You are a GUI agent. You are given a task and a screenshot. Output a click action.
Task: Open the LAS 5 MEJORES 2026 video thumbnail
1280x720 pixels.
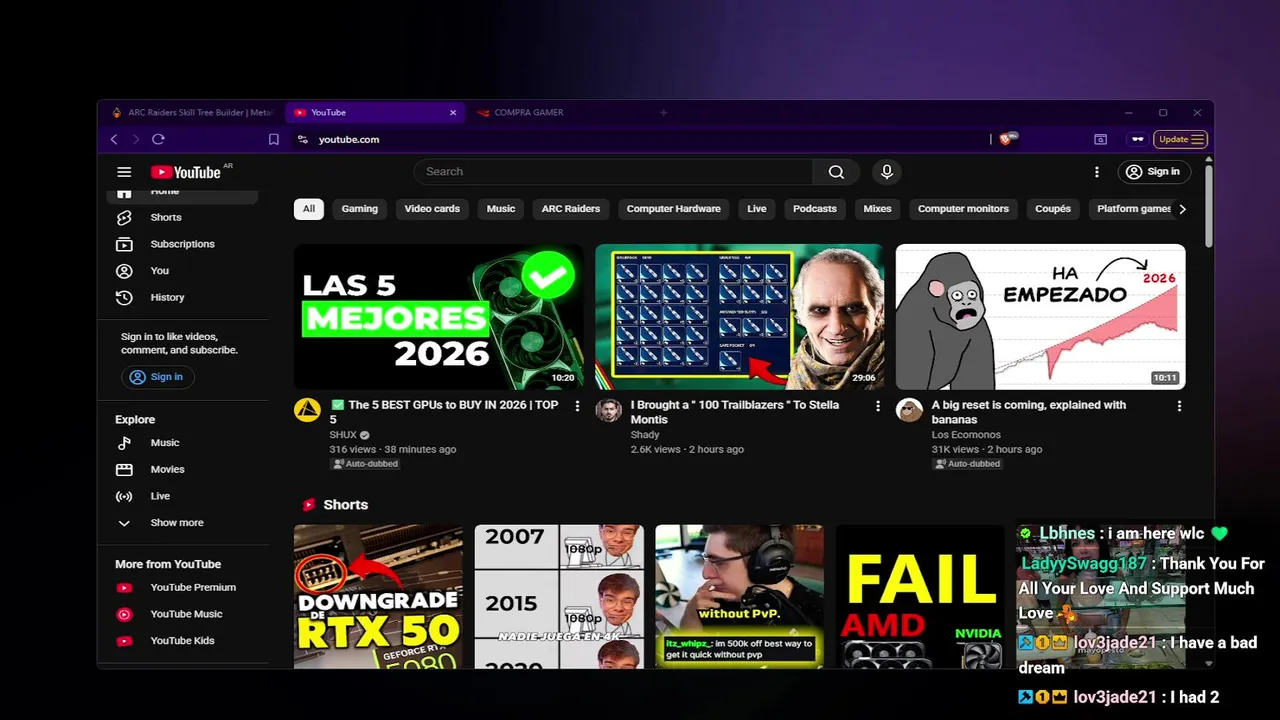click(439, 317)
